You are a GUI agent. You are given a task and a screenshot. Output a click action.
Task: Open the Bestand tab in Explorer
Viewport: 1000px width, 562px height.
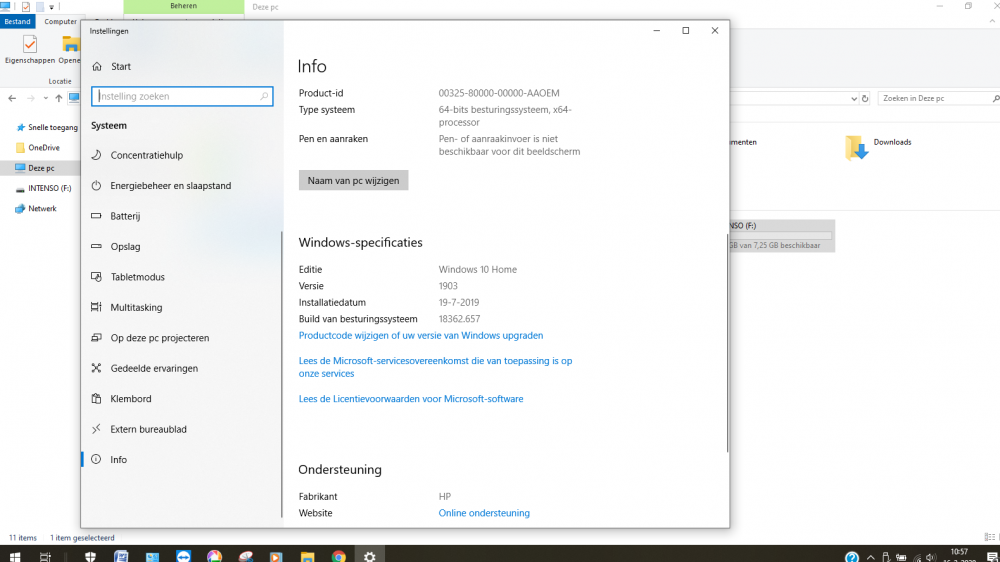(17, 21)
